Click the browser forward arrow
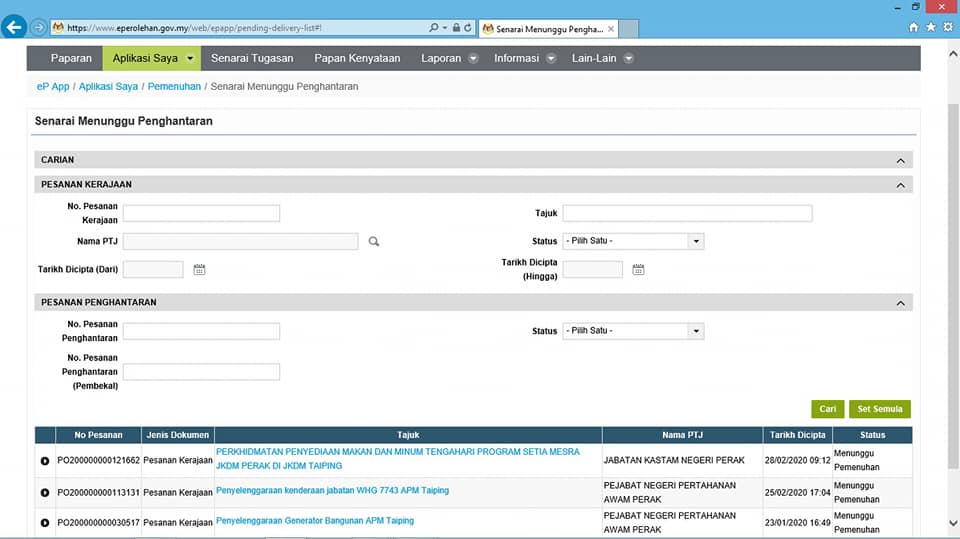This screenshot has height=539, width=960. (39, 28)
